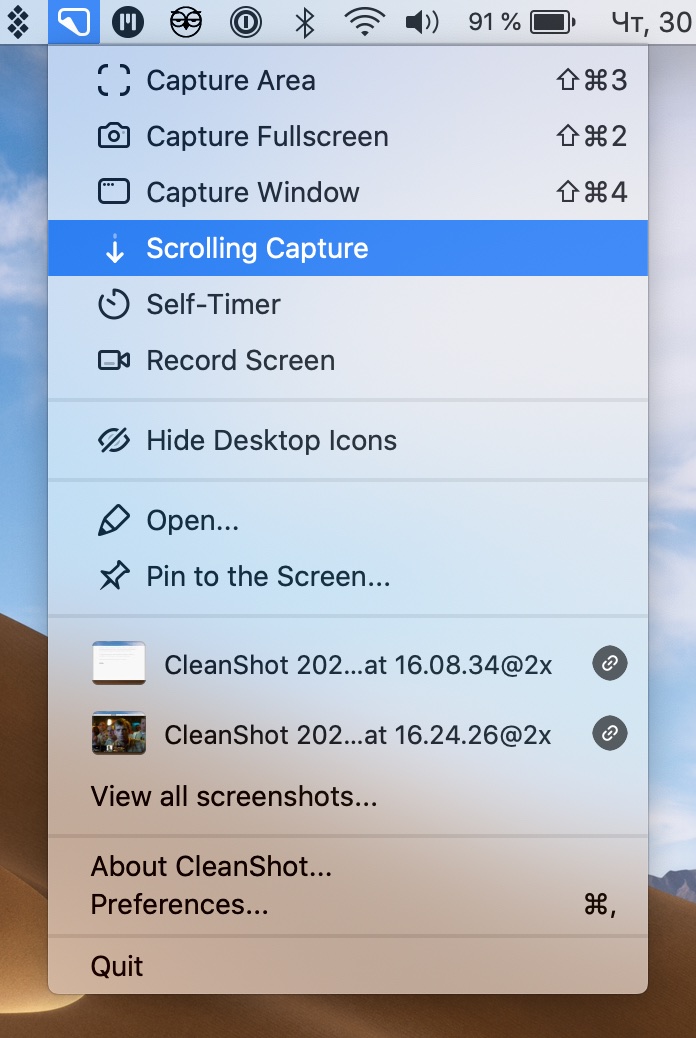696x1038 pixels.
Task: Select Record Screen
Action: pyautogui.click(x=240, y=361)
